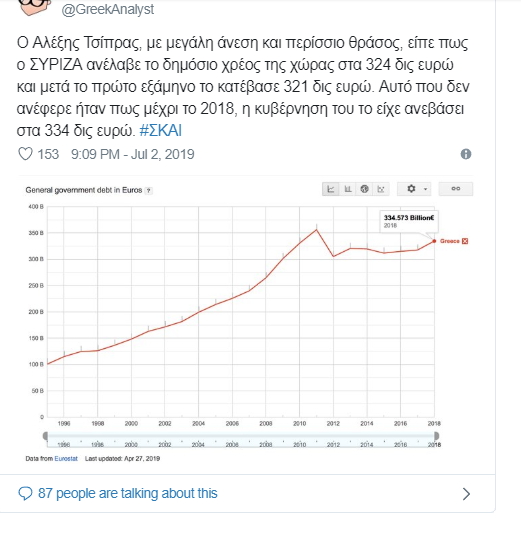Open the 9:09 PM - Jul 2, 2019 timestamp
The image size is (521, 535).
133,154
